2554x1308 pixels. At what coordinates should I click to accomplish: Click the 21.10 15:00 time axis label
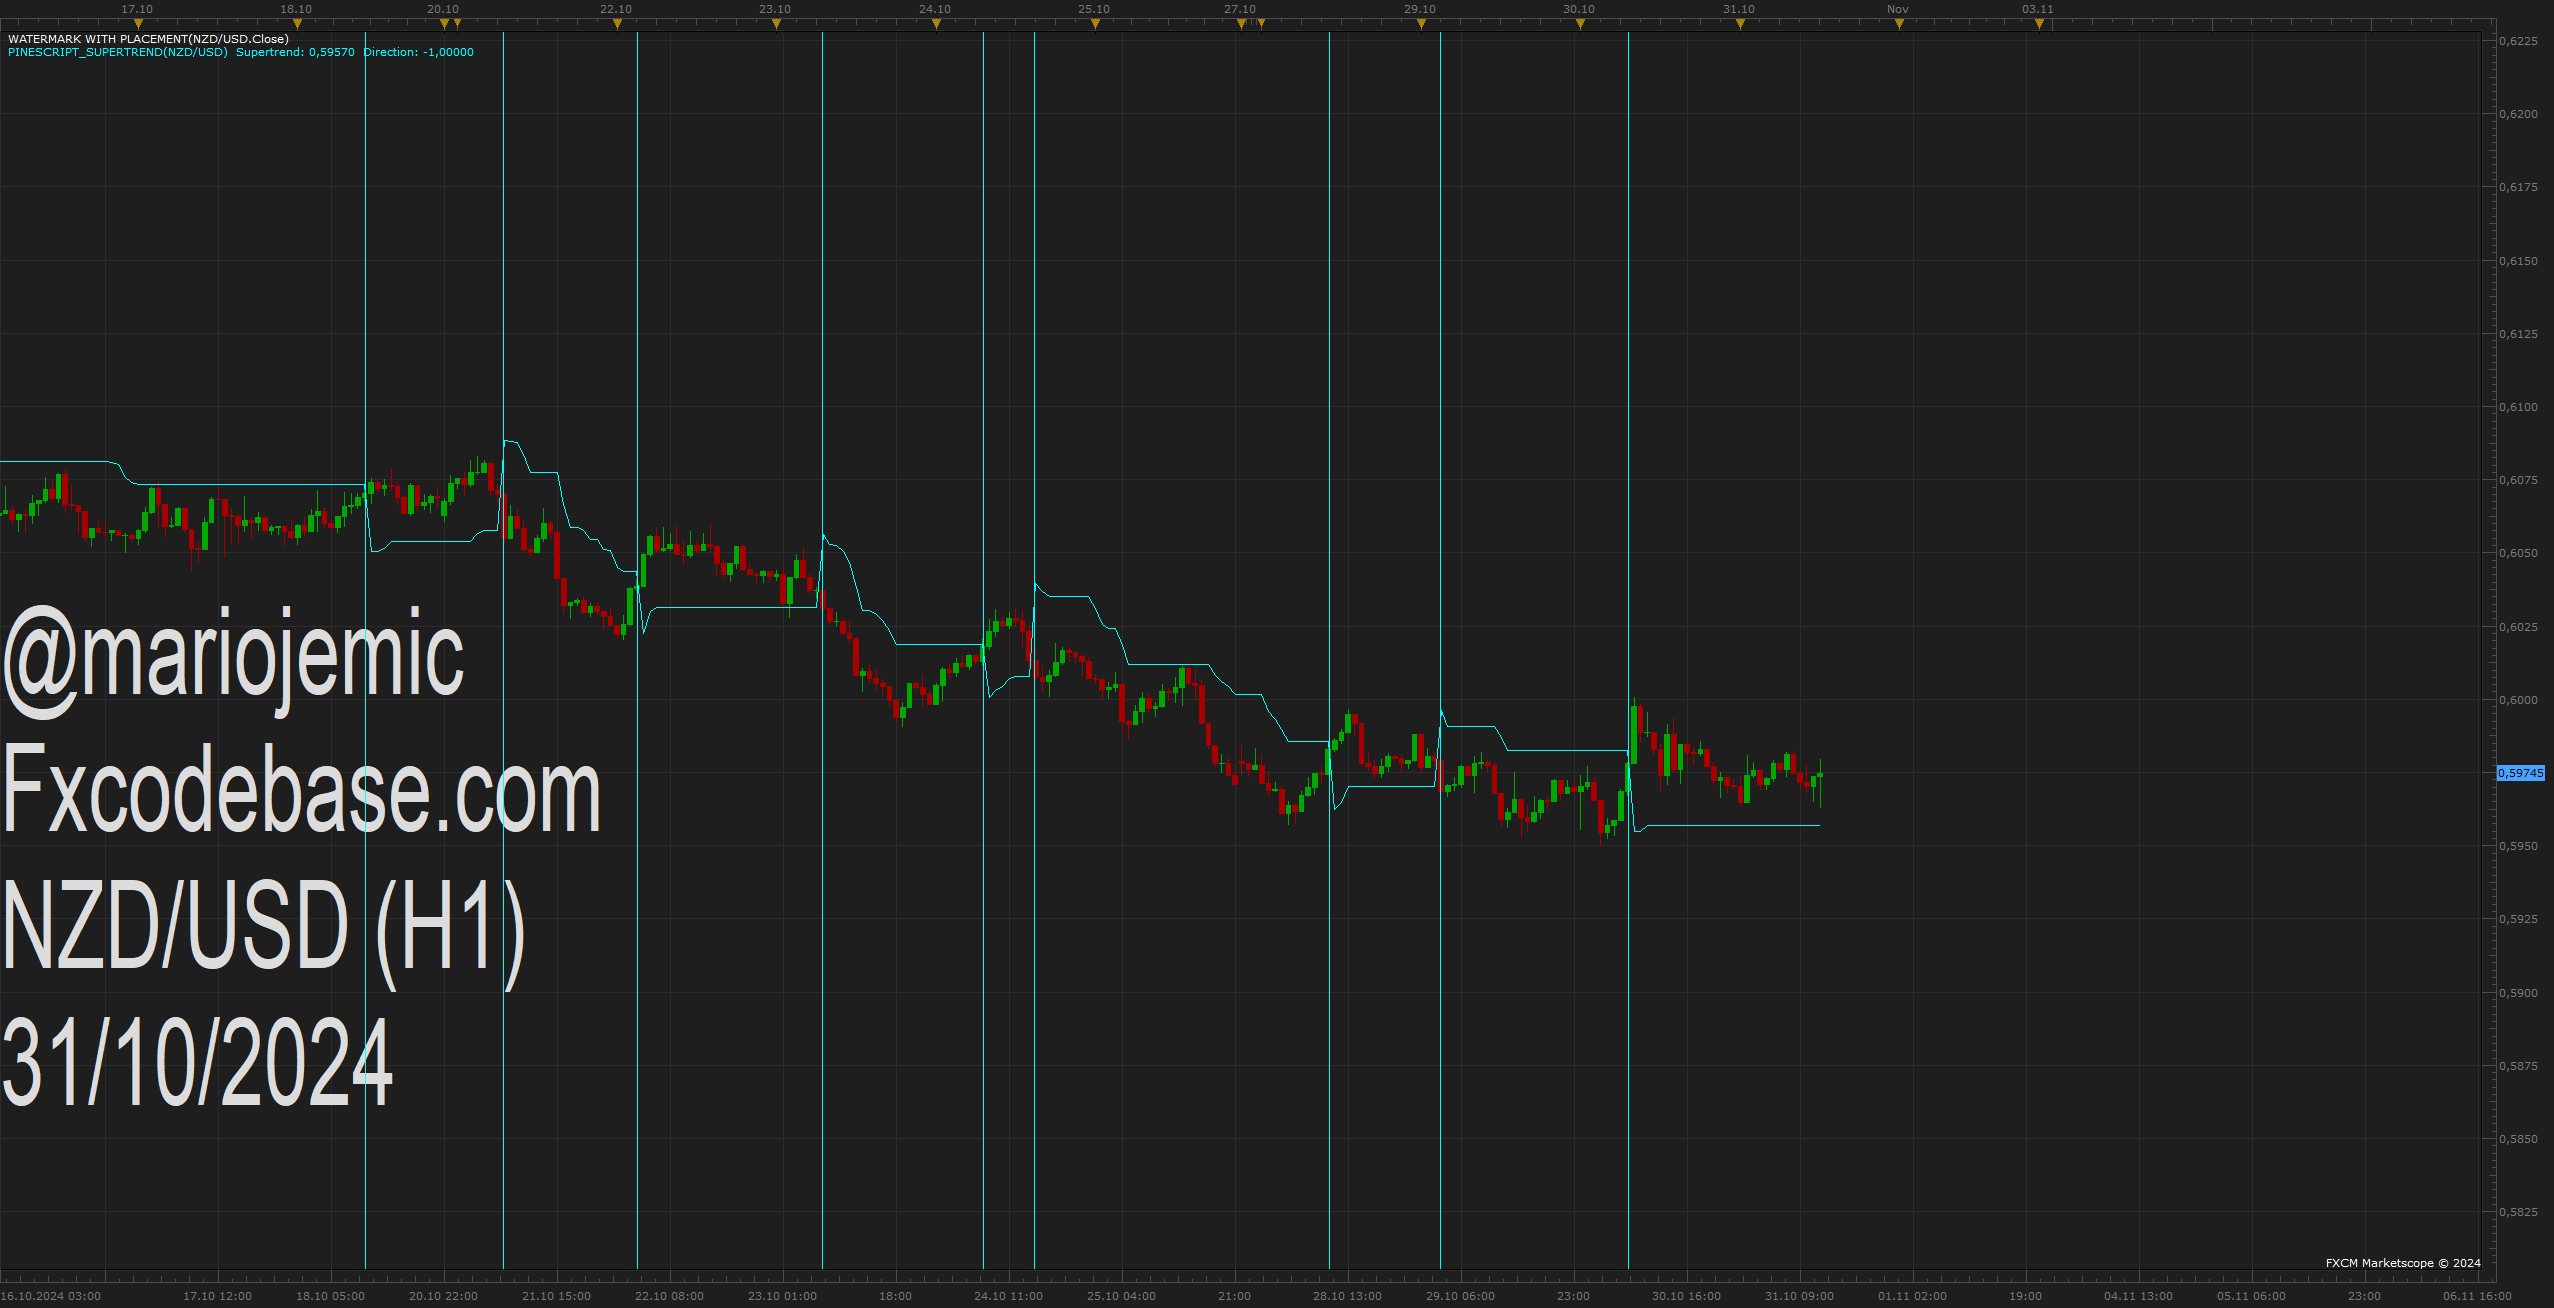[556, 1296]
